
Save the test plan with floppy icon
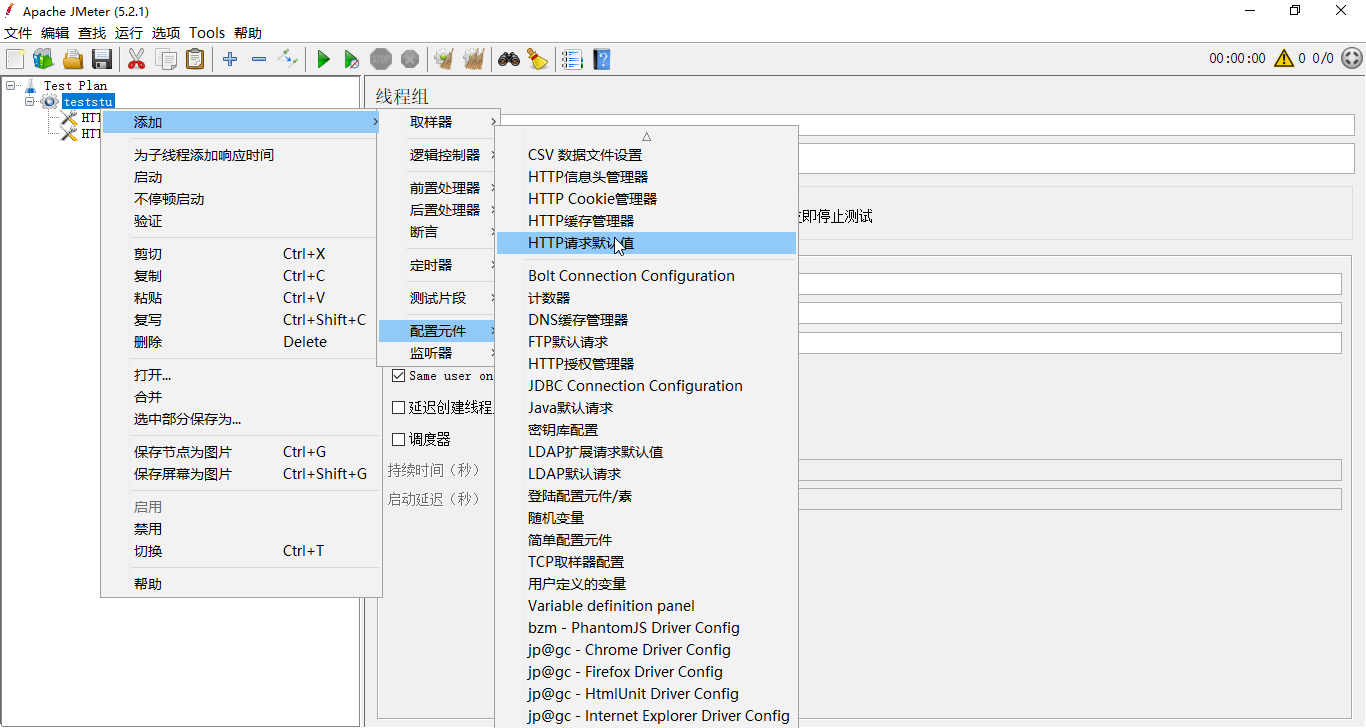point(102,59)
